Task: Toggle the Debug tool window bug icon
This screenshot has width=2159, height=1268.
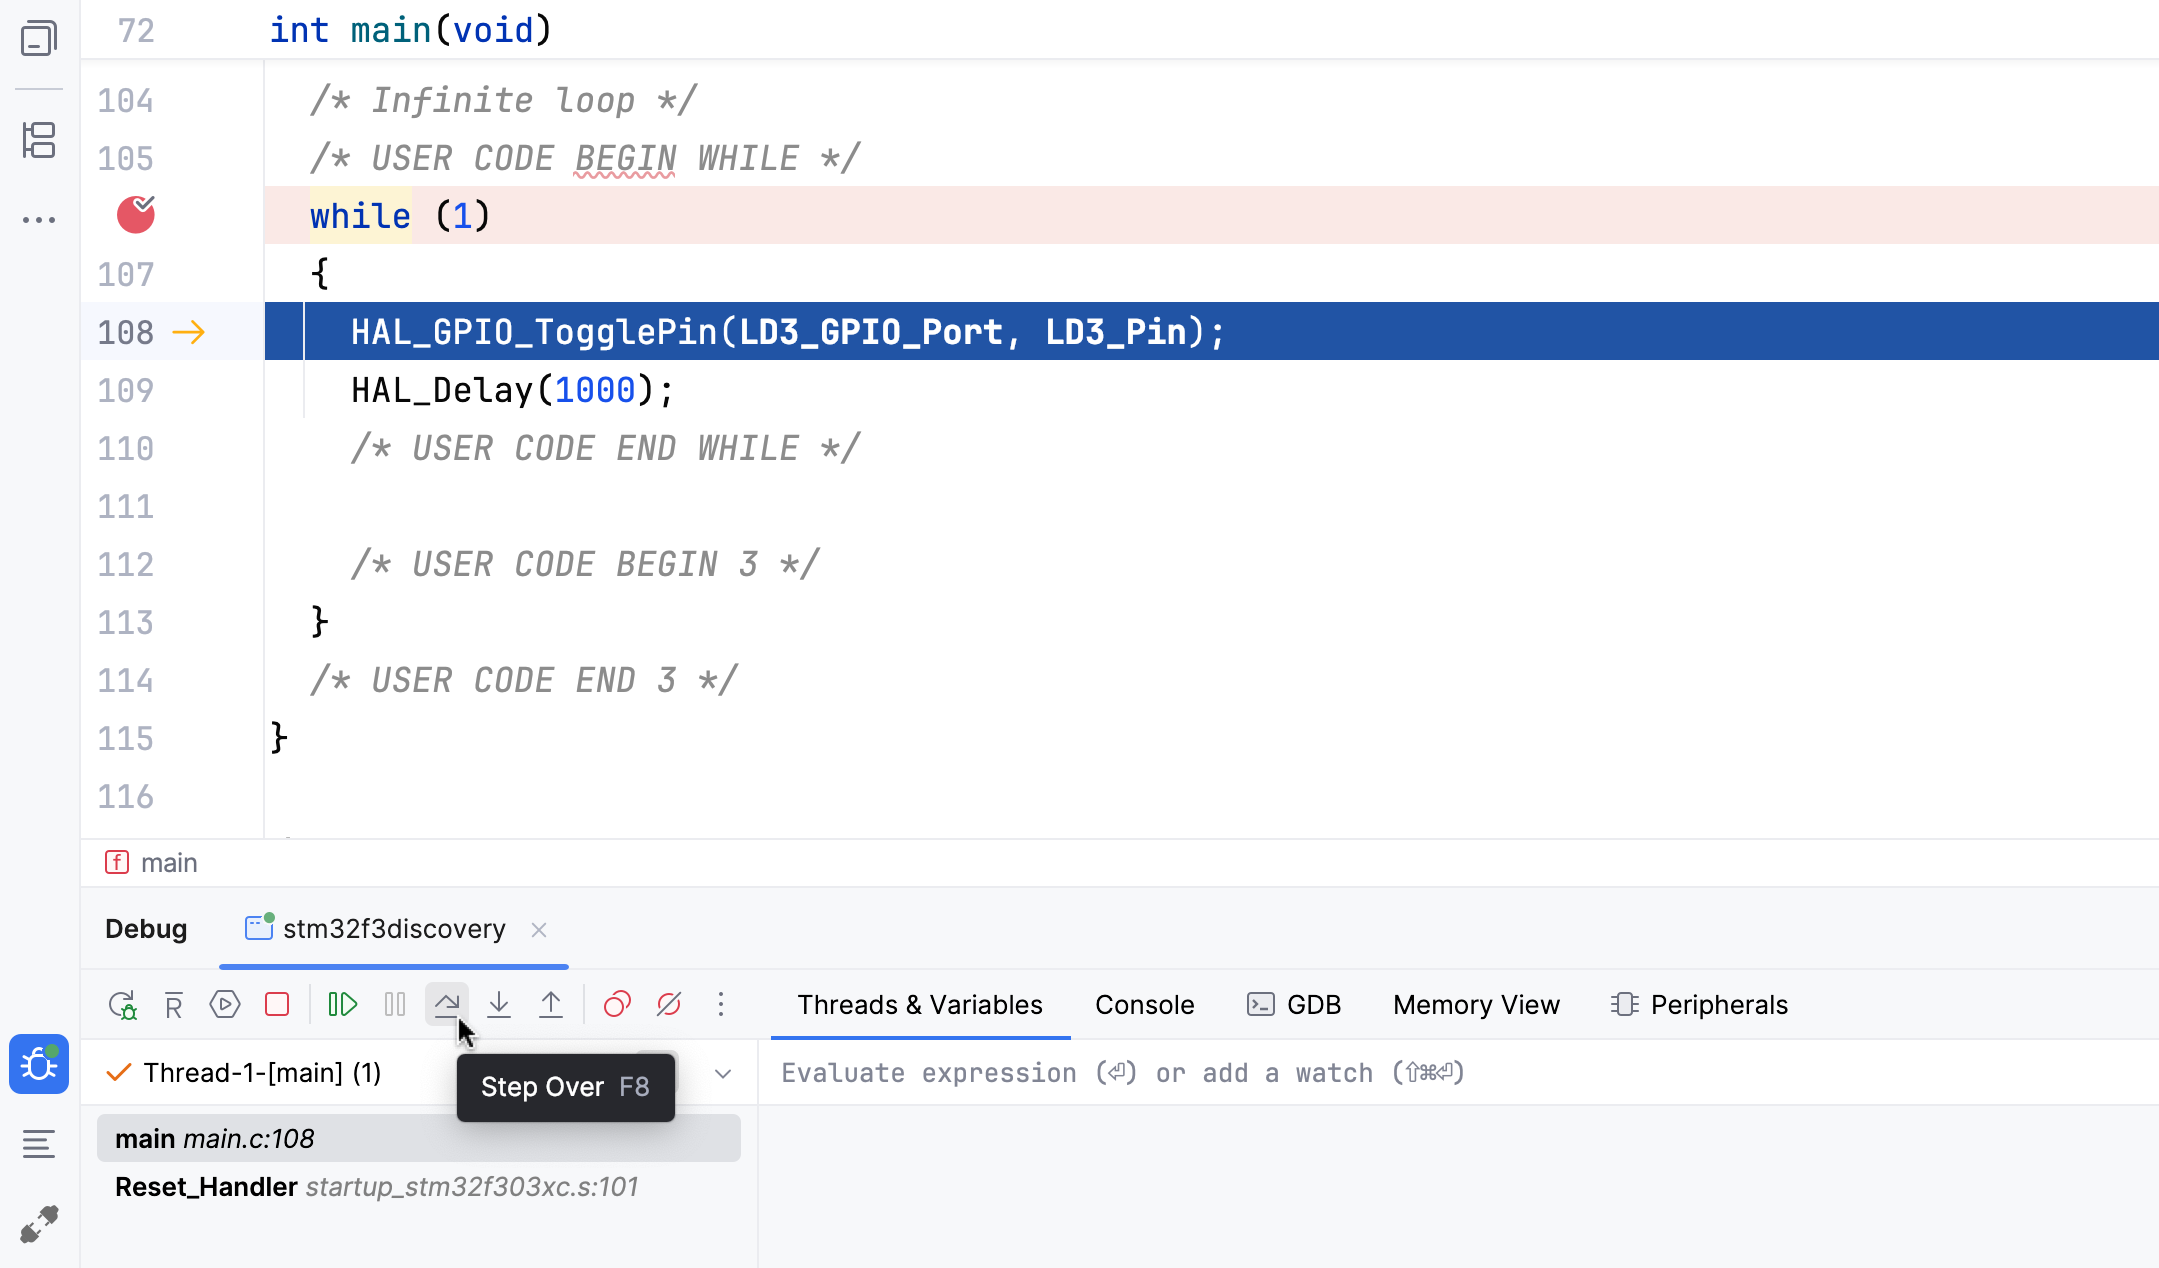Action: point(38,1064)
